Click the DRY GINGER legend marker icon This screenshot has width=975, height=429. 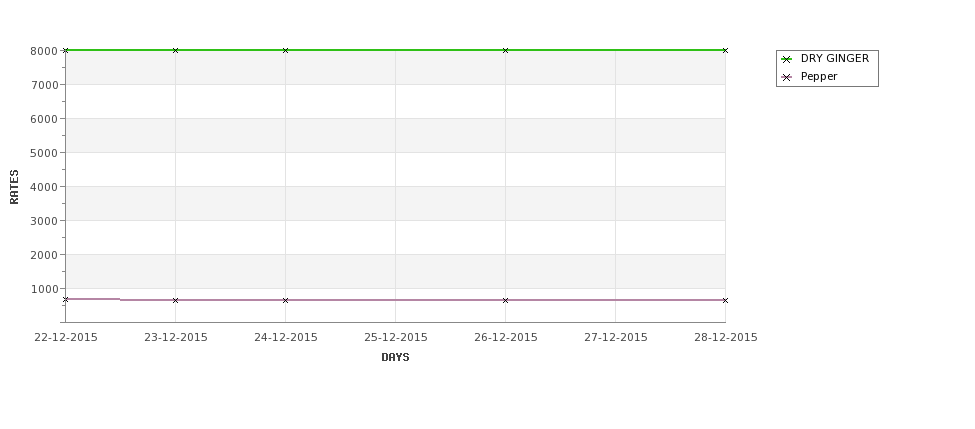(787, 60)
